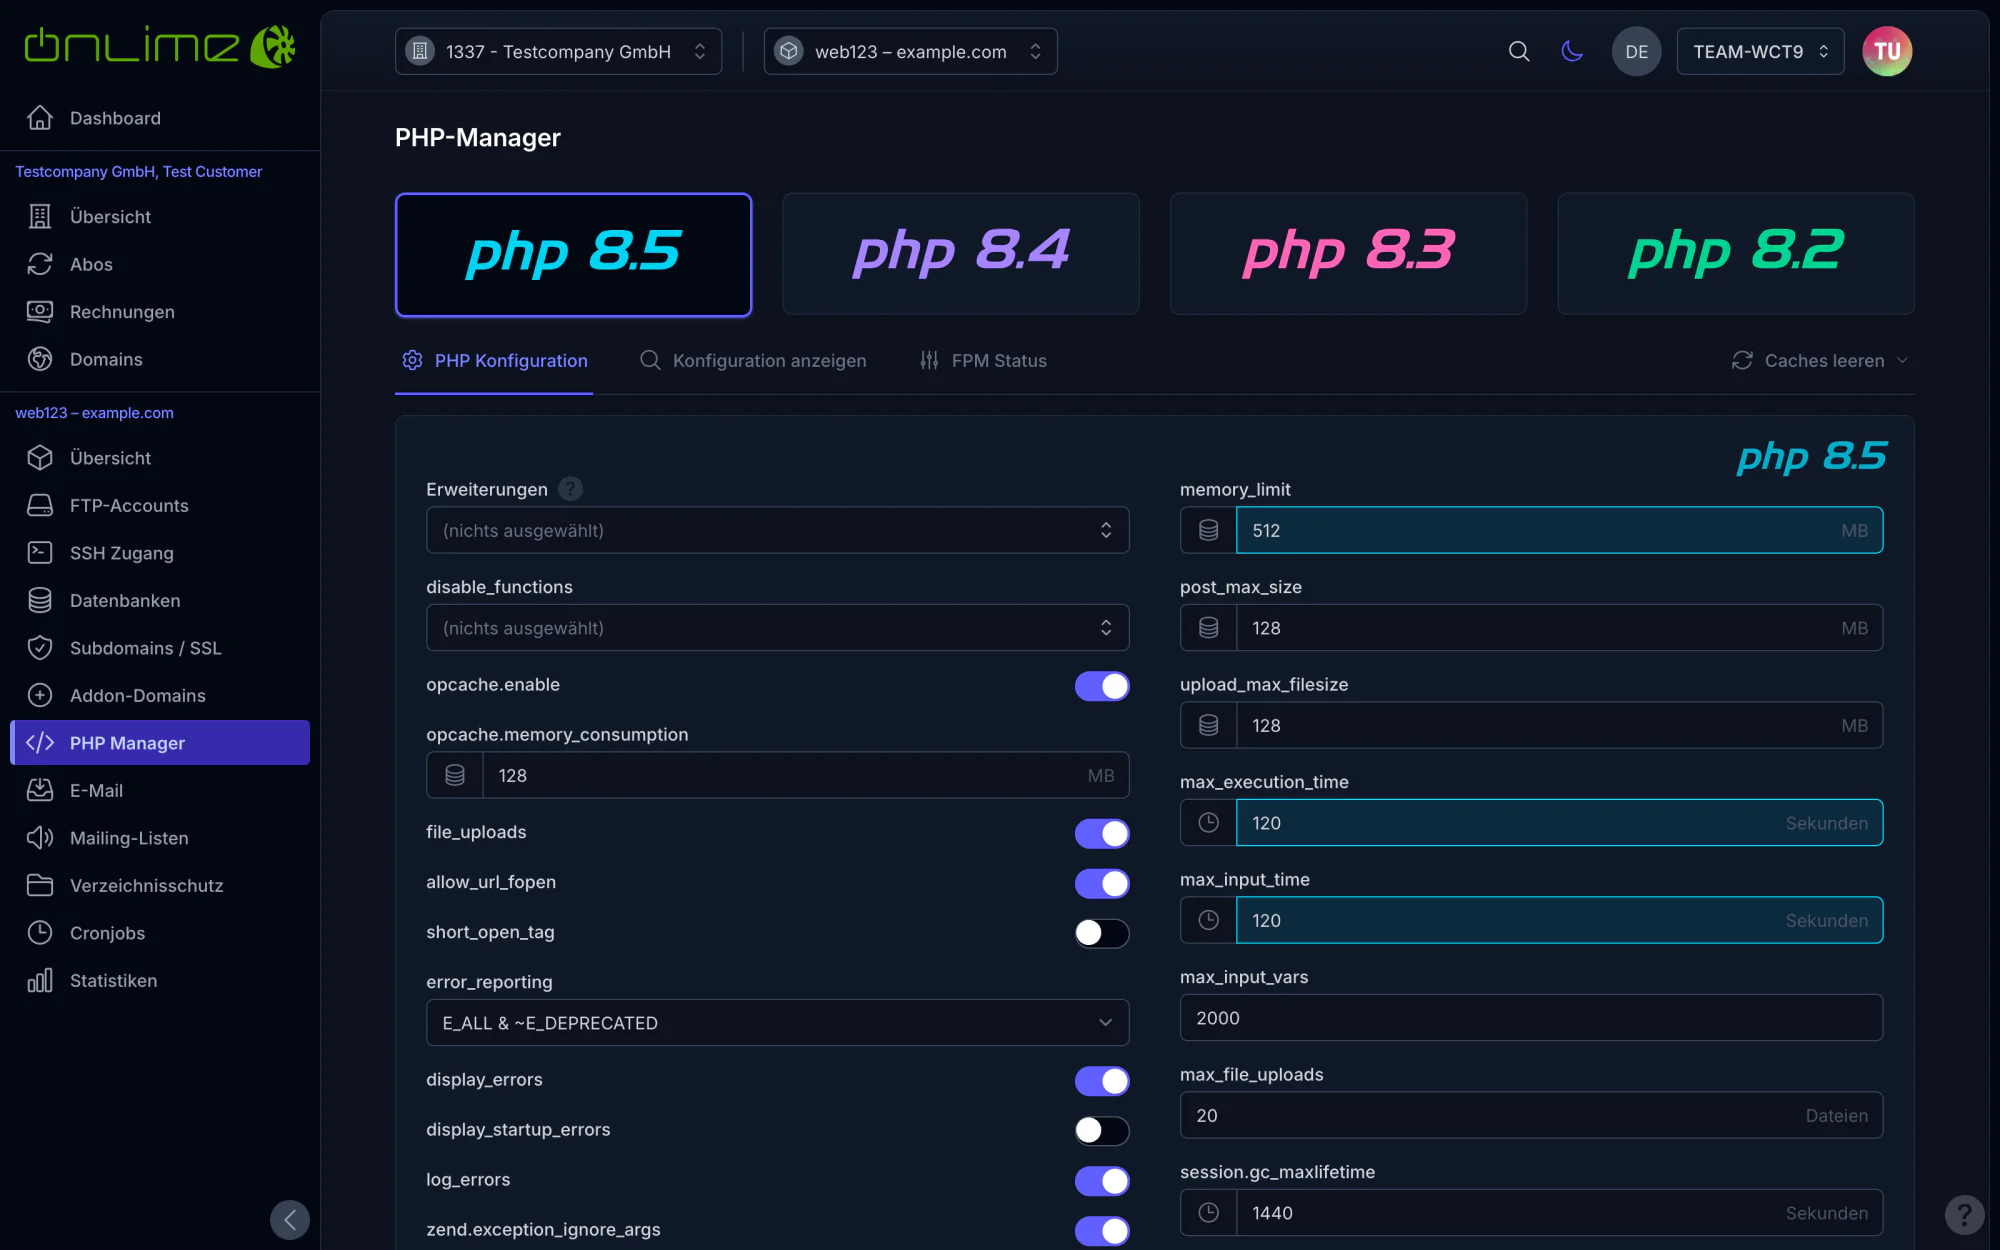This screenshot has width=2000, height=1250.
Task: Switch to Konfiguration anzeigen tab
Action: (x=753, y=361)
